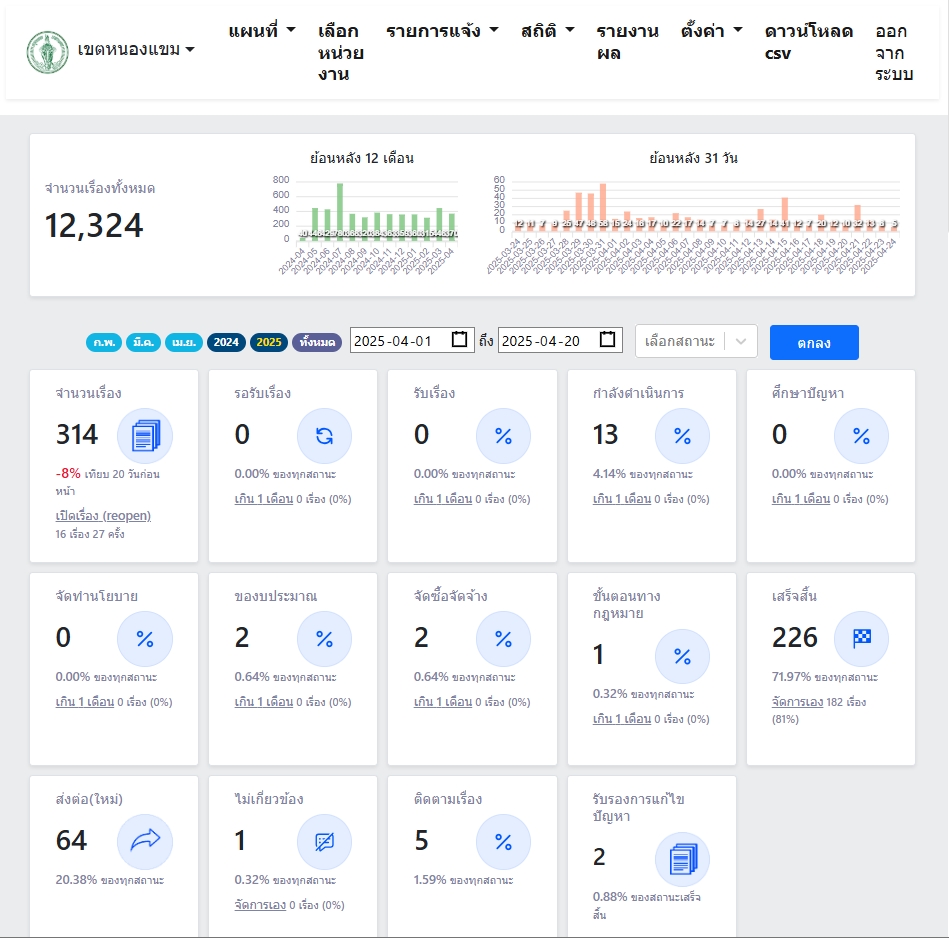Click the start date field 2025-04-01
949x938 pixels.
click(x=412, y=341)
